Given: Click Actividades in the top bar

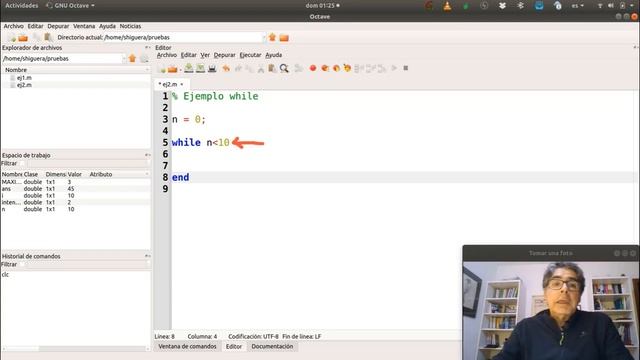Looking at the screenshot, I should [x=22, y=6].
